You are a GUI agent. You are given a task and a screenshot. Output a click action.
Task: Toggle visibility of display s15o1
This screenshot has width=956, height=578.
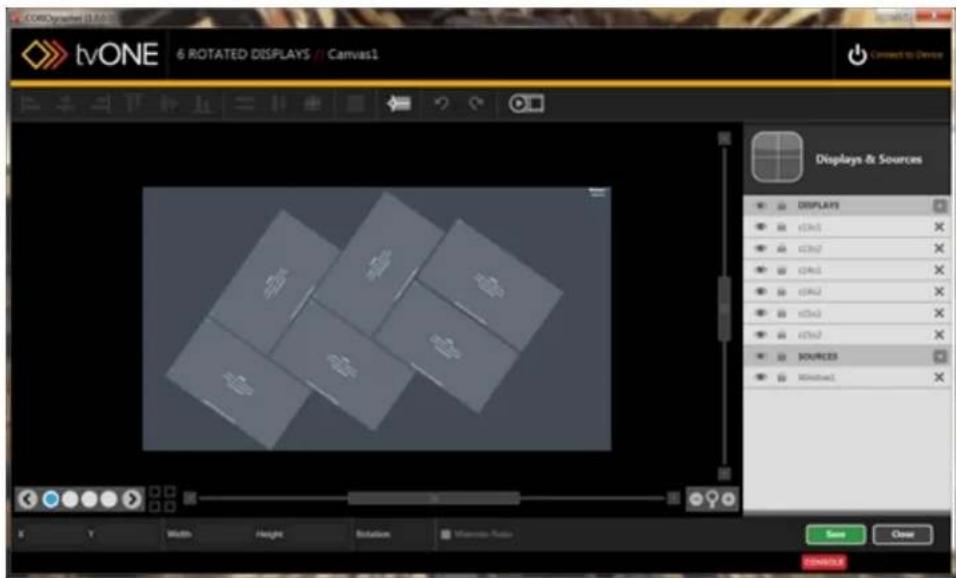760,313
